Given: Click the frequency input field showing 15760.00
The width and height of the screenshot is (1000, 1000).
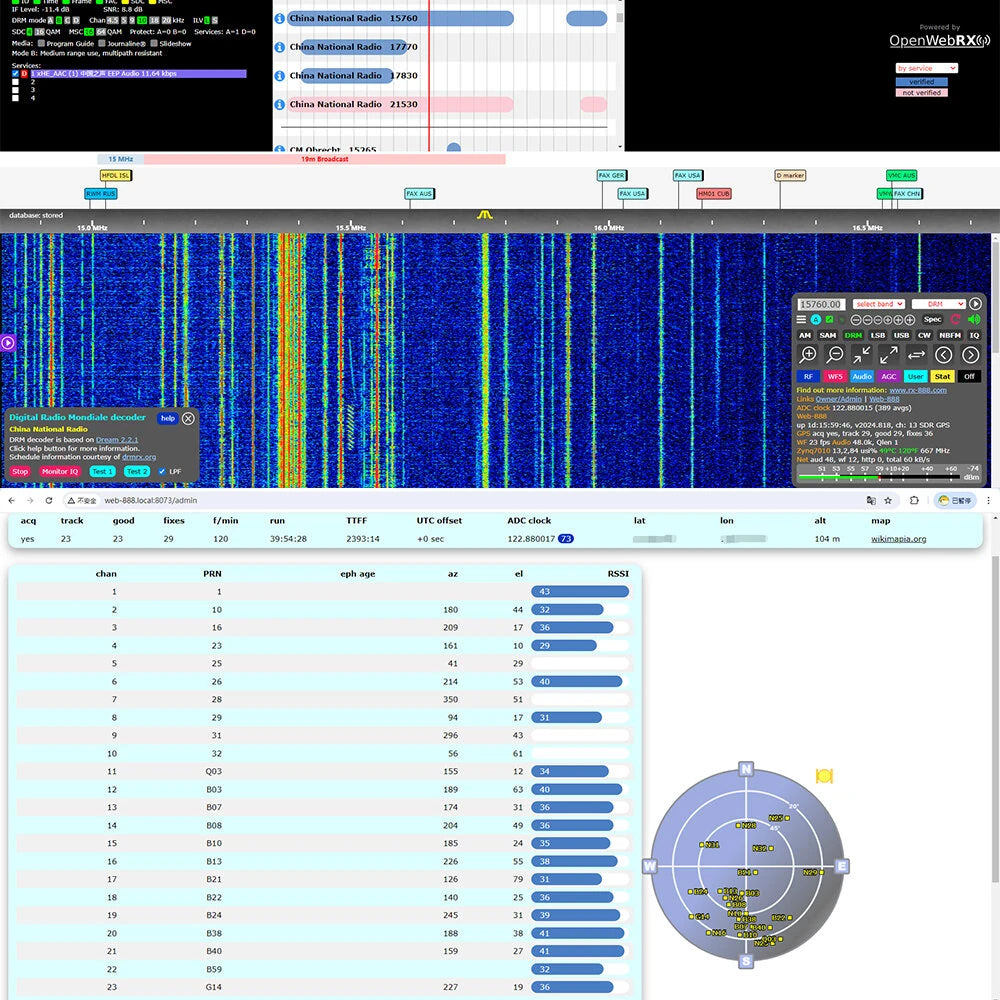Looking at the screenshot, I should coord(821,304).
